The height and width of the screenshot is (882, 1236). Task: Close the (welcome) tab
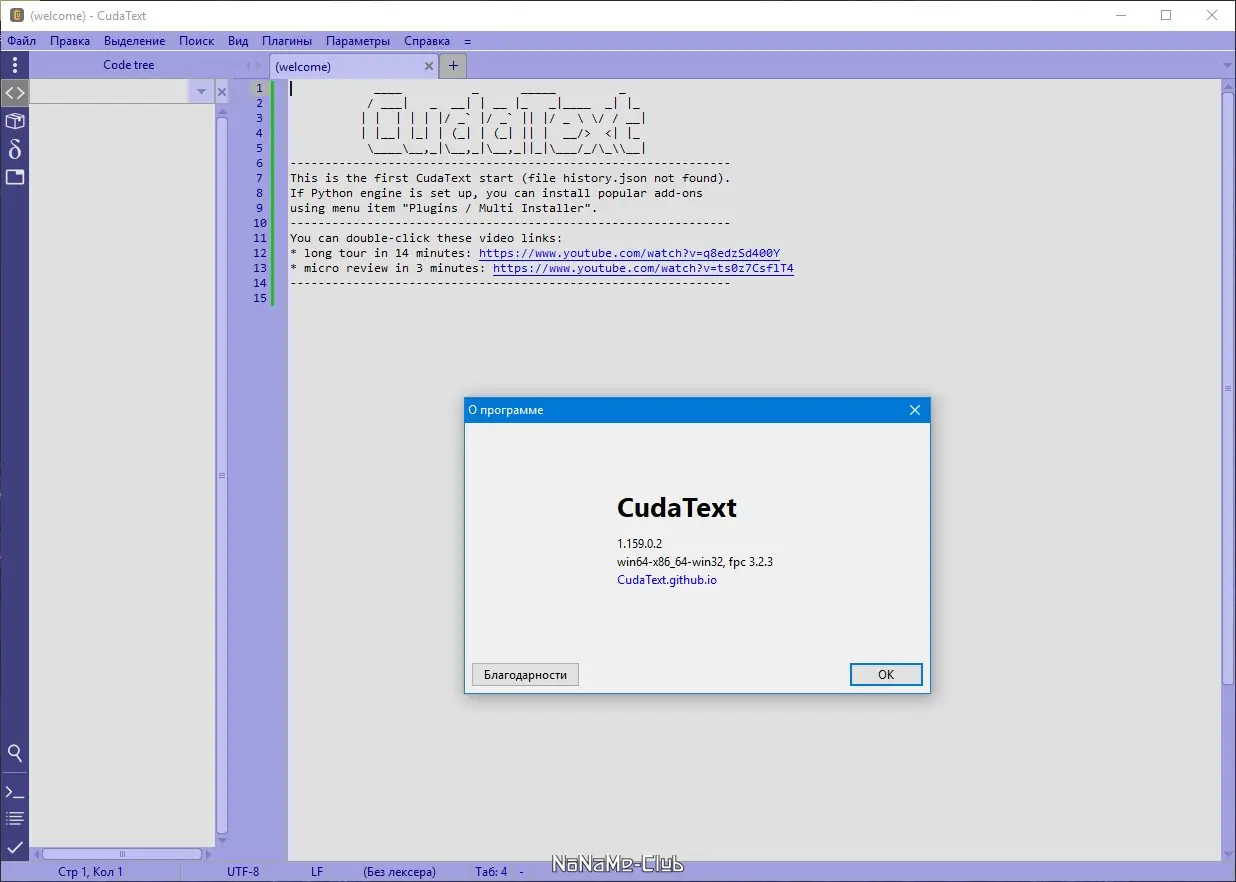click(x=429, y=66)
